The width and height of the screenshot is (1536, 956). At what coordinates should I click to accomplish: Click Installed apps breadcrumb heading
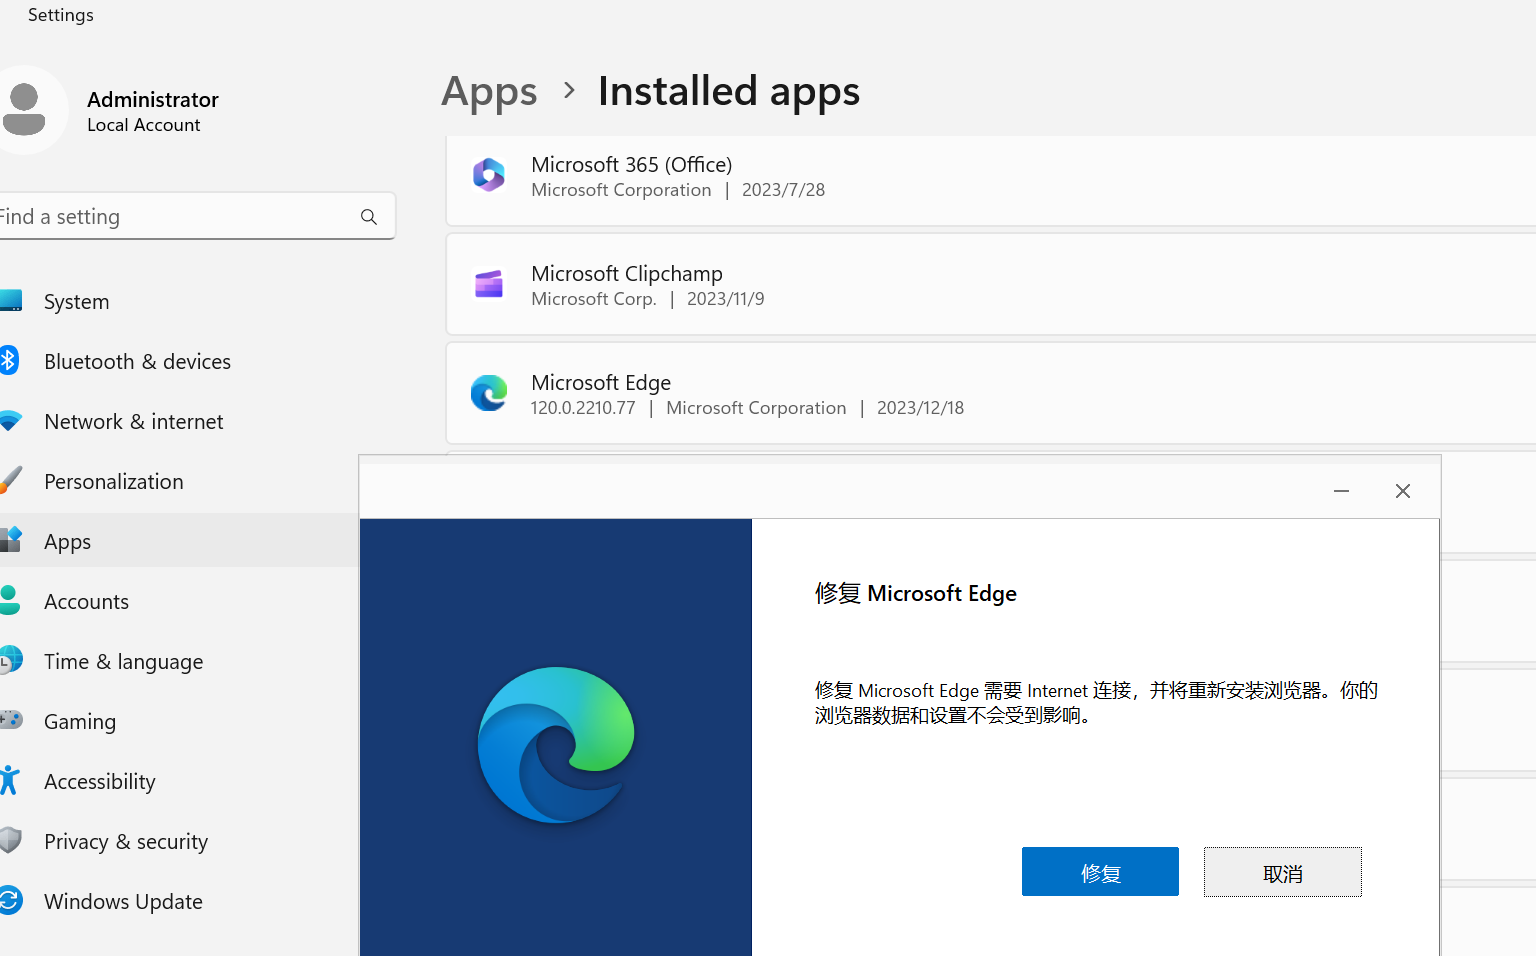pos(728,91)
